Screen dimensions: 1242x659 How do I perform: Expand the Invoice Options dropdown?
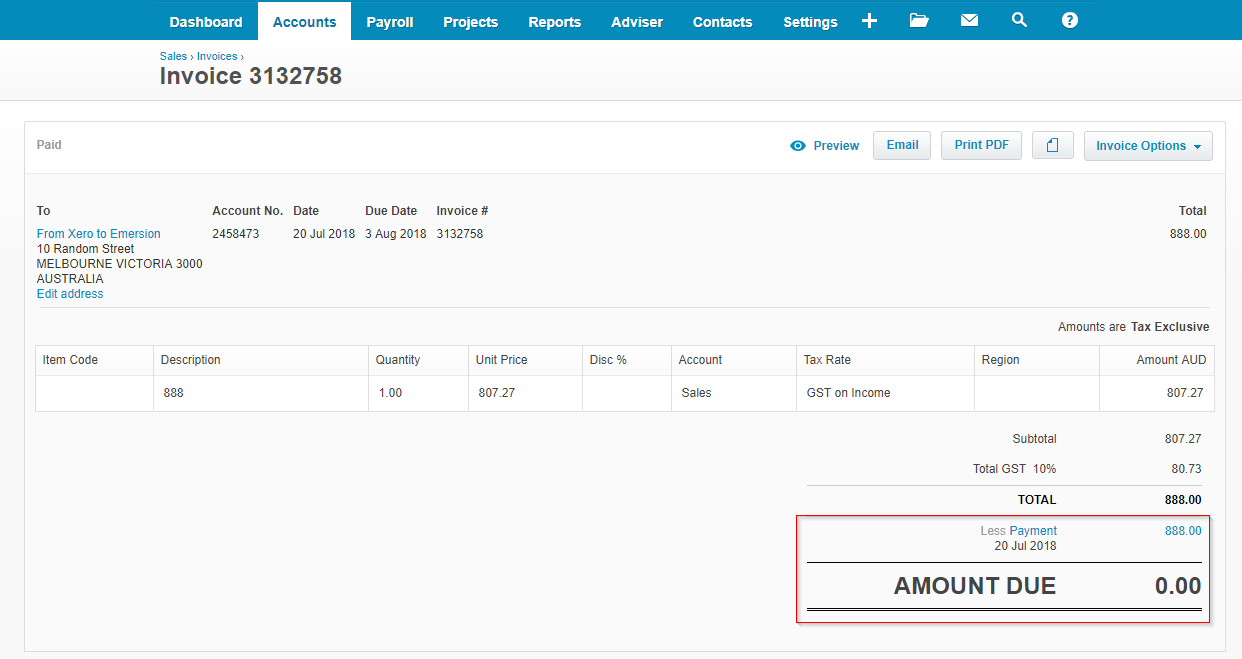point(1147,146)
